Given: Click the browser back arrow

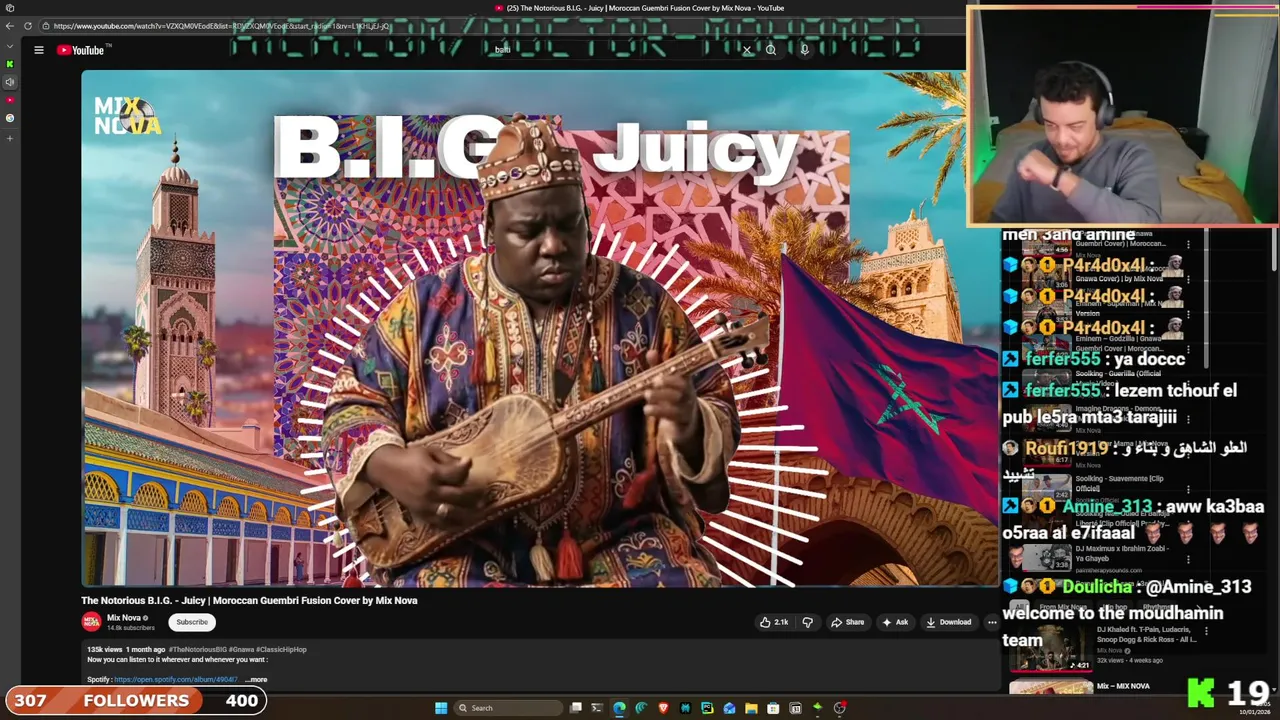Looking at the screenshot, I should tap(10, 26).
